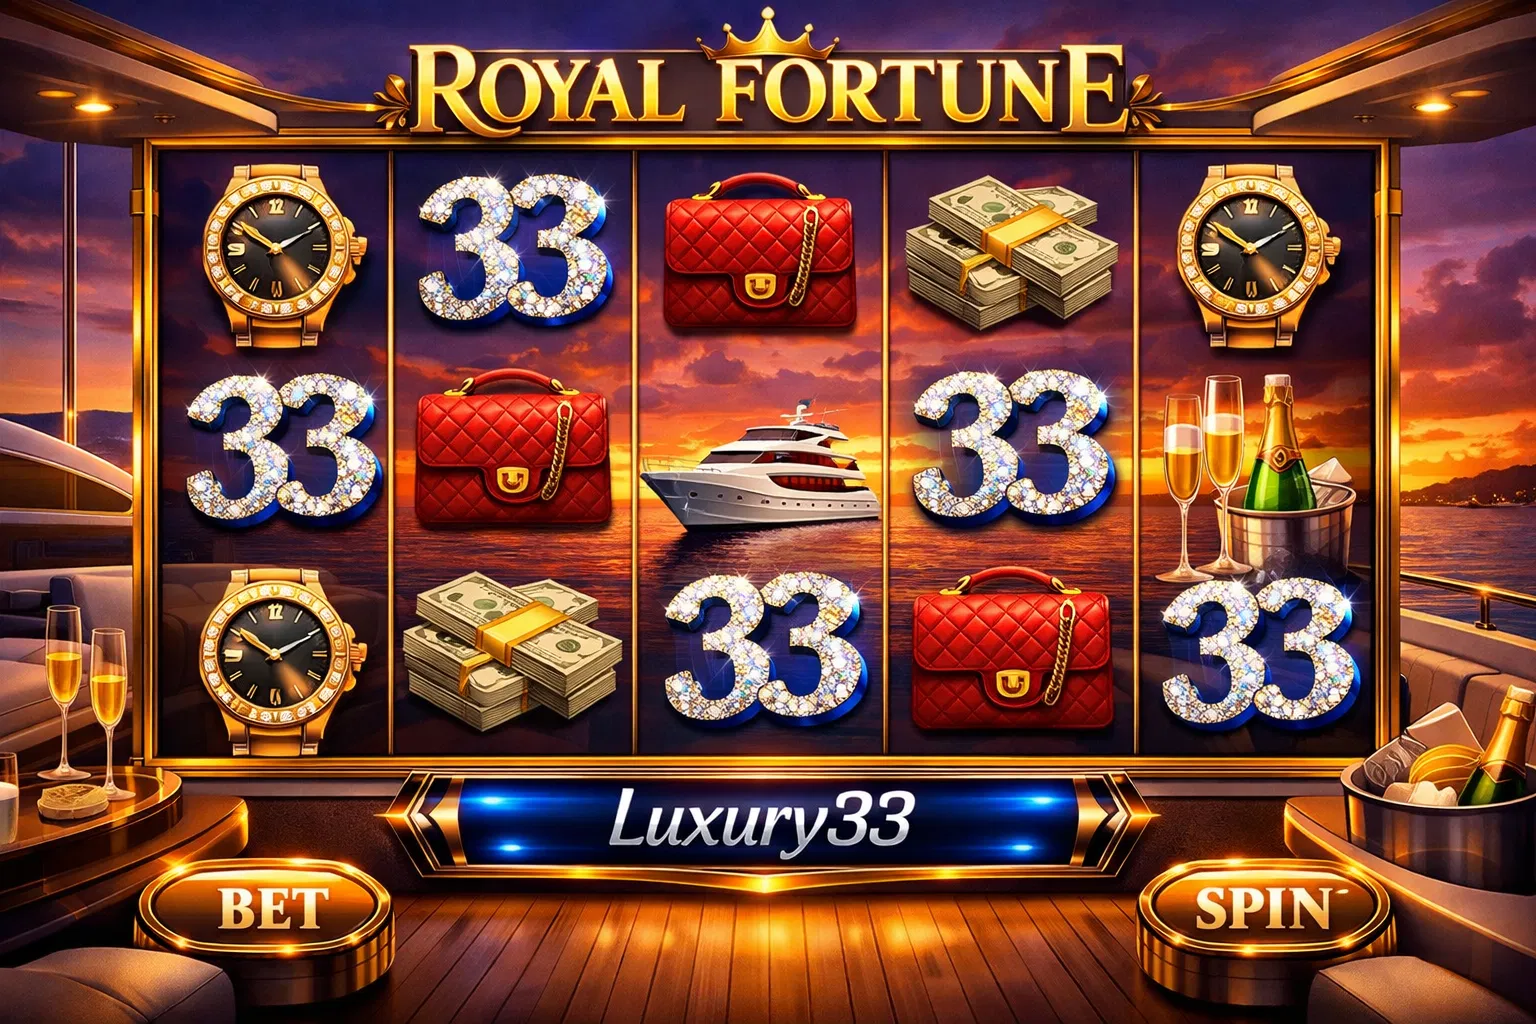Image resolution: width=1536 pixels, height=1024 pixels.
Task: Select the diamond 33 atop the second reel
Action: point(513,248)
